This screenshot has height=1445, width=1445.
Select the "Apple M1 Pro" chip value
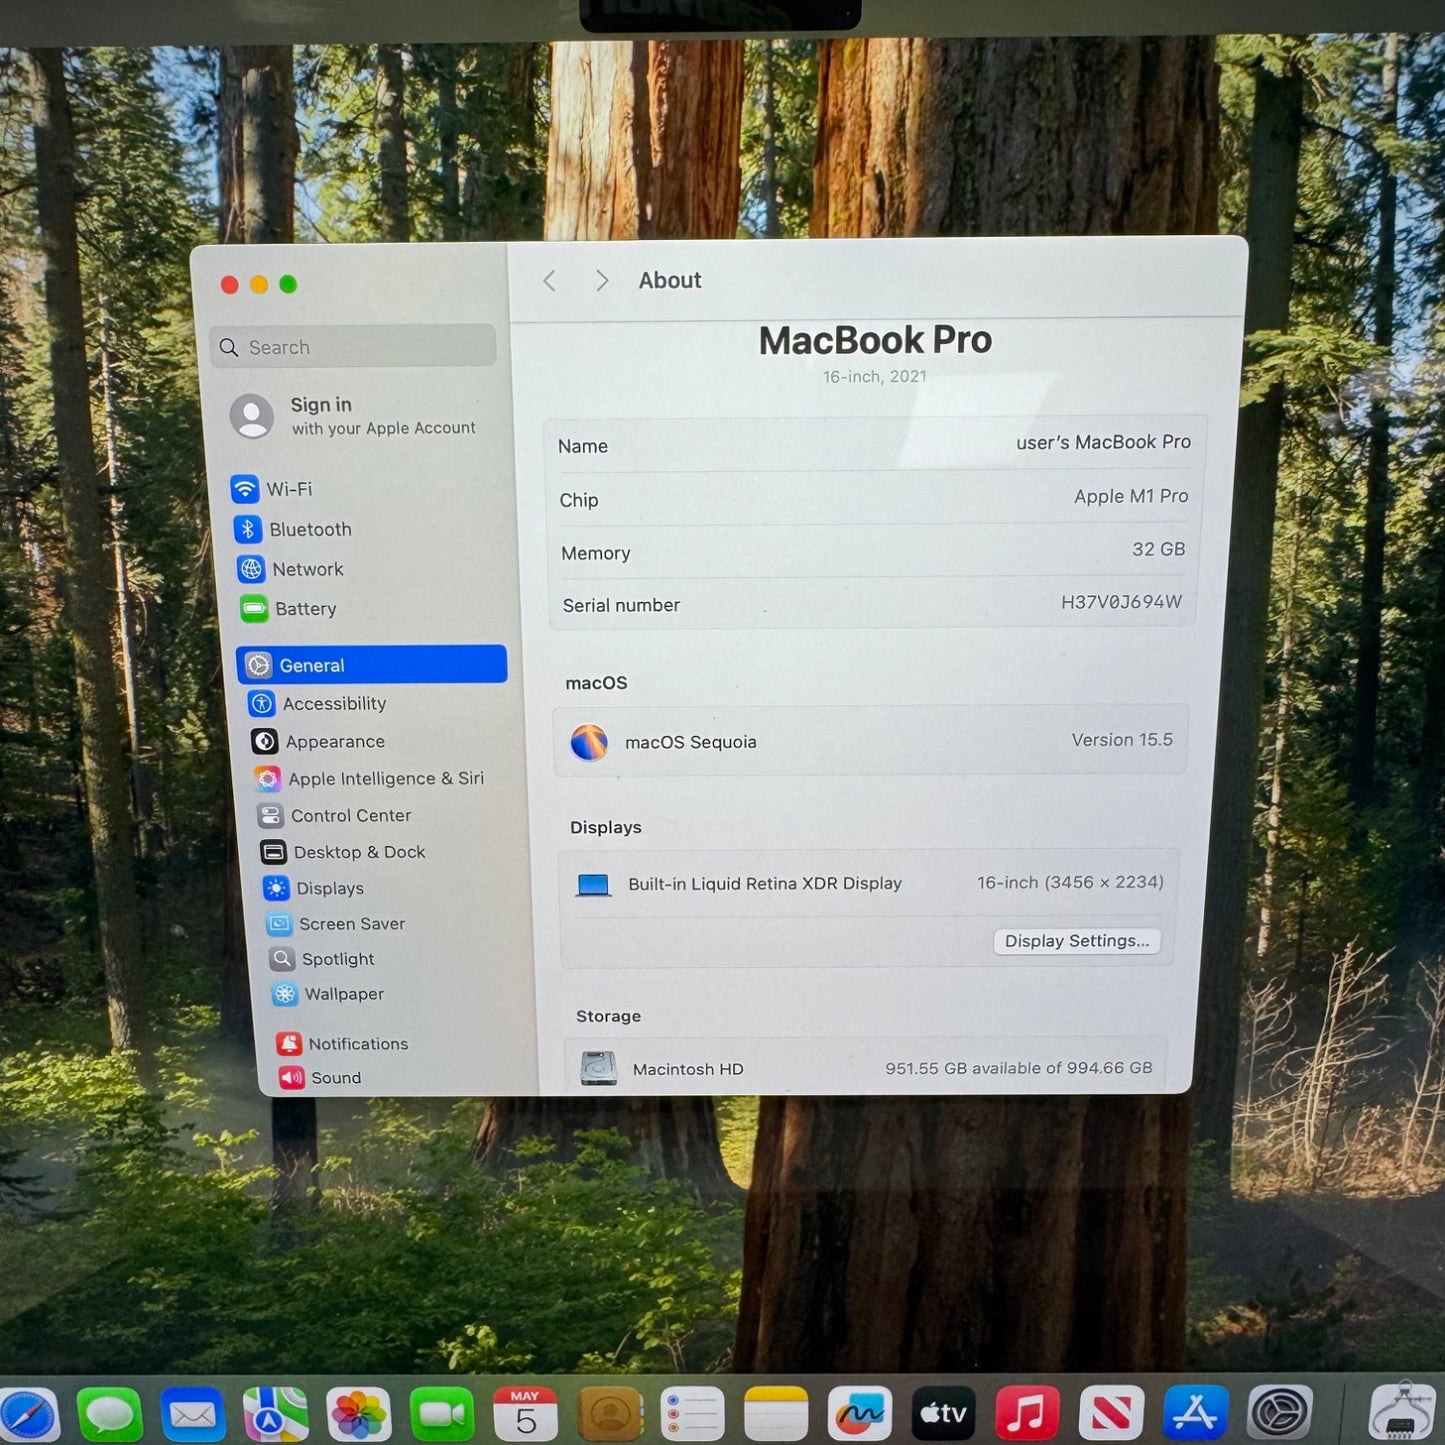tap(1131, 496)
